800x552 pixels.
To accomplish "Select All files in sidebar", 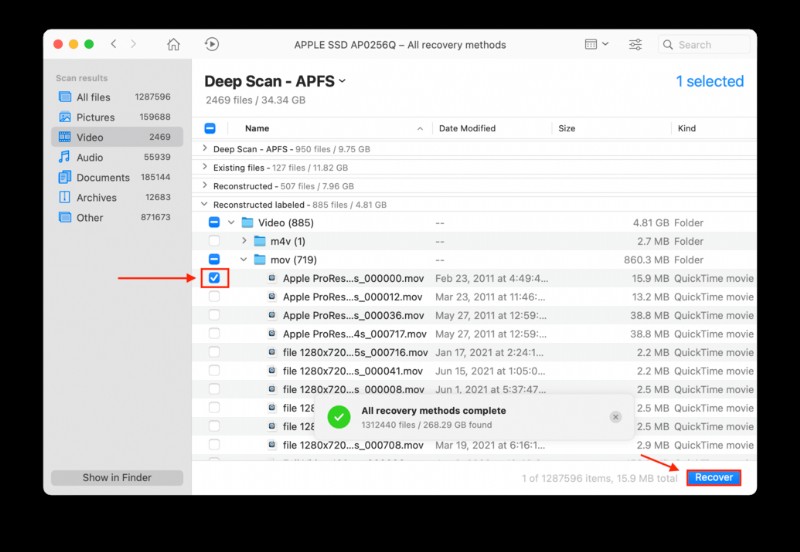I will point(117,97).
